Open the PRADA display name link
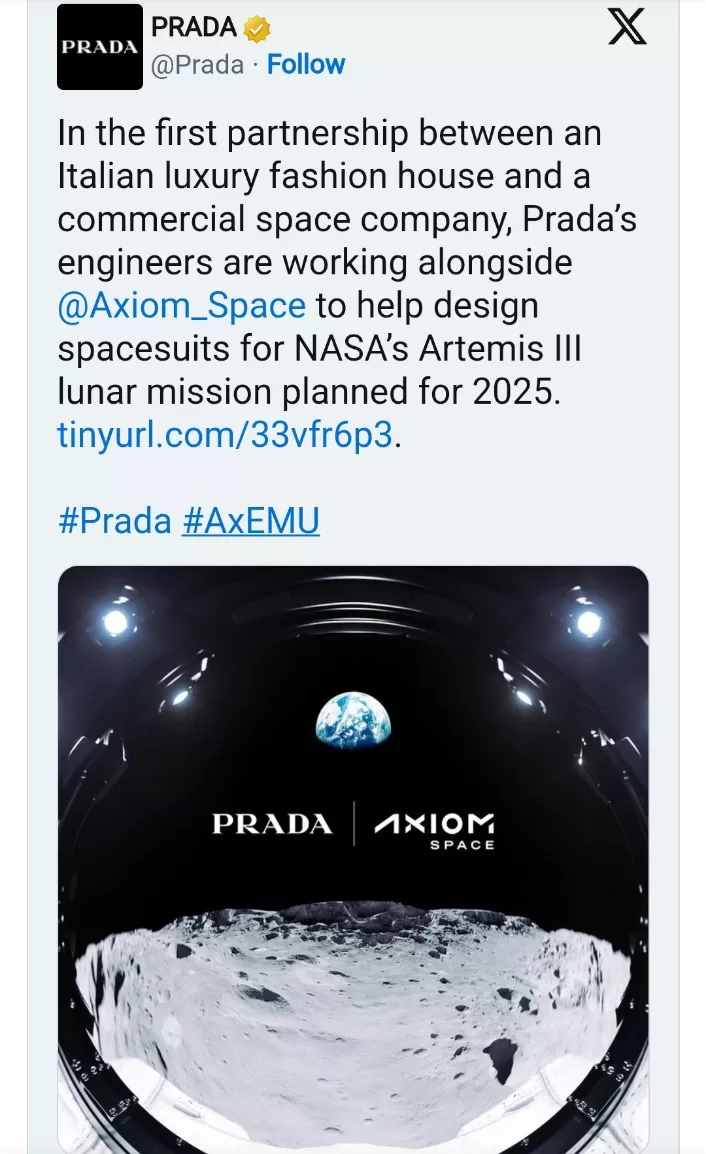This screenshot has height=1154, width=706. [x=194, y=29]
